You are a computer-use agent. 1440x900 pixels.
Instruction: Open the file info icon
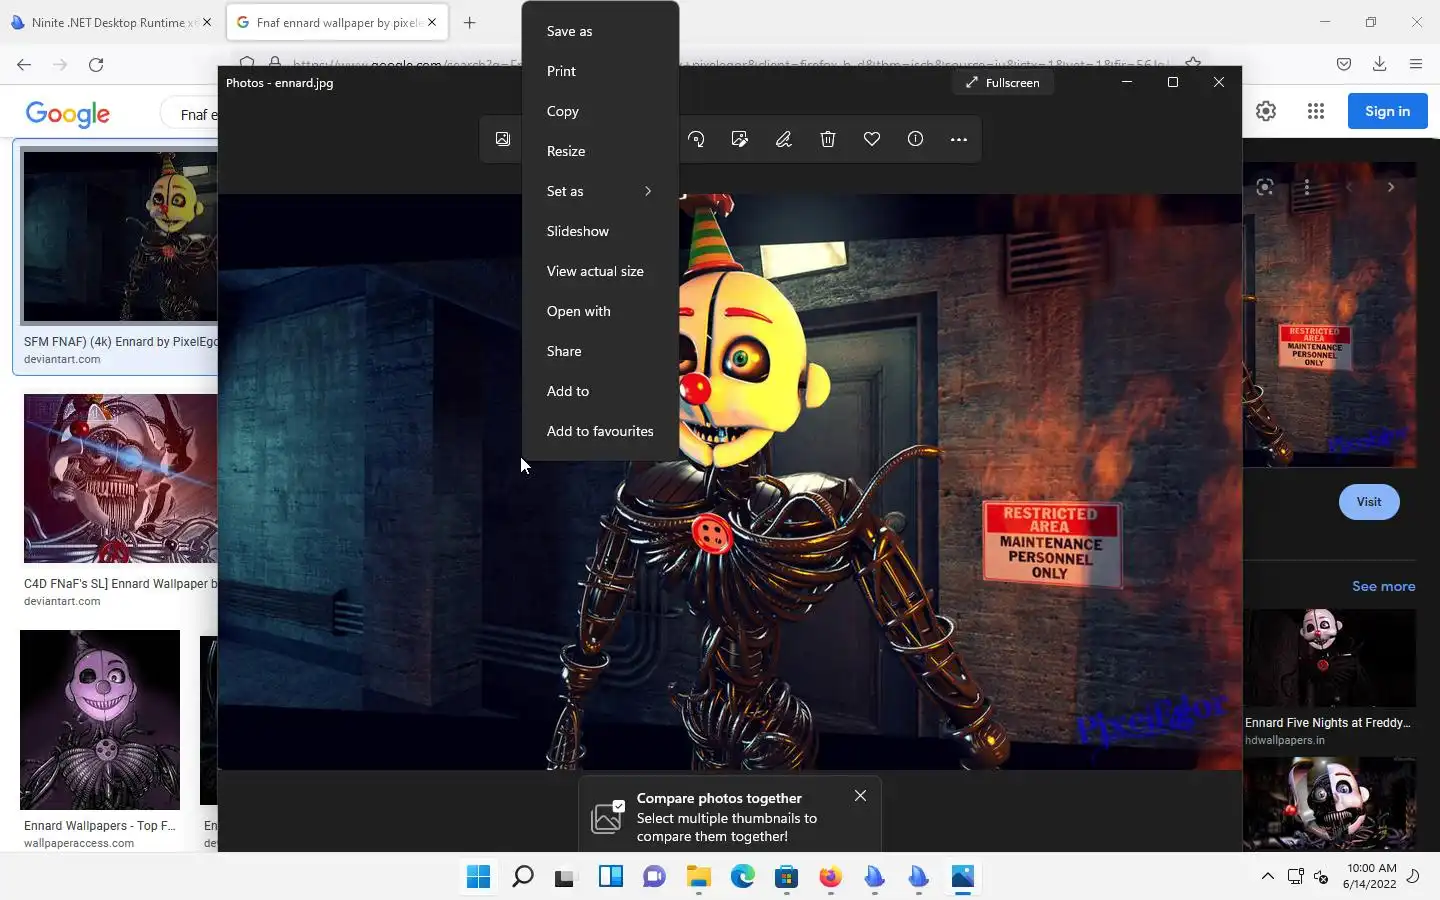coord(915,140)
